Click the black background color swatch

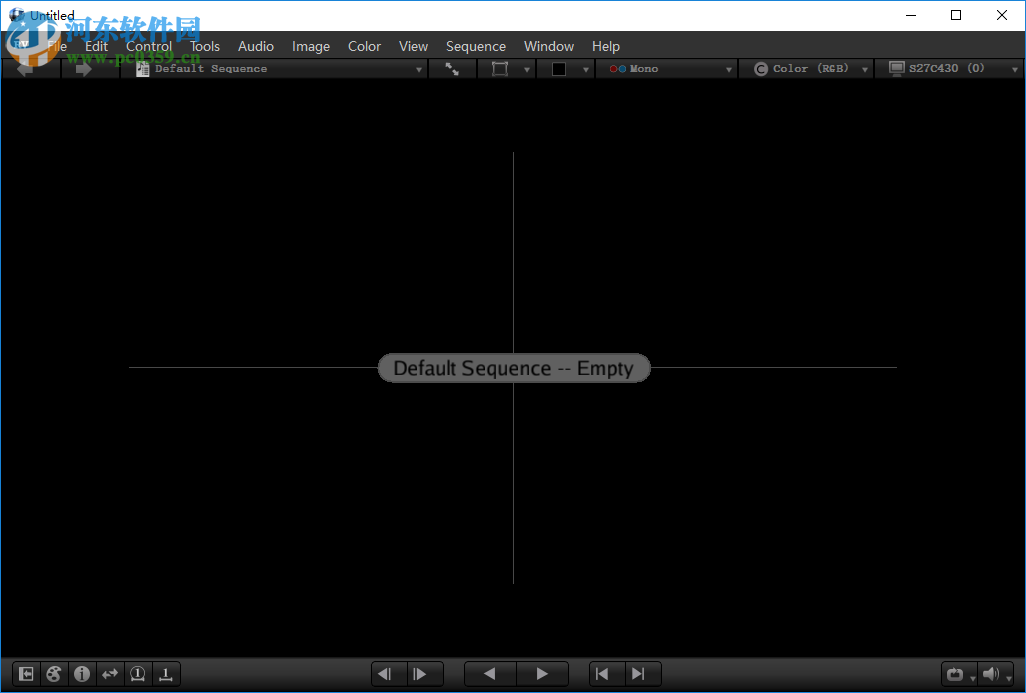(x=559, y=69)
